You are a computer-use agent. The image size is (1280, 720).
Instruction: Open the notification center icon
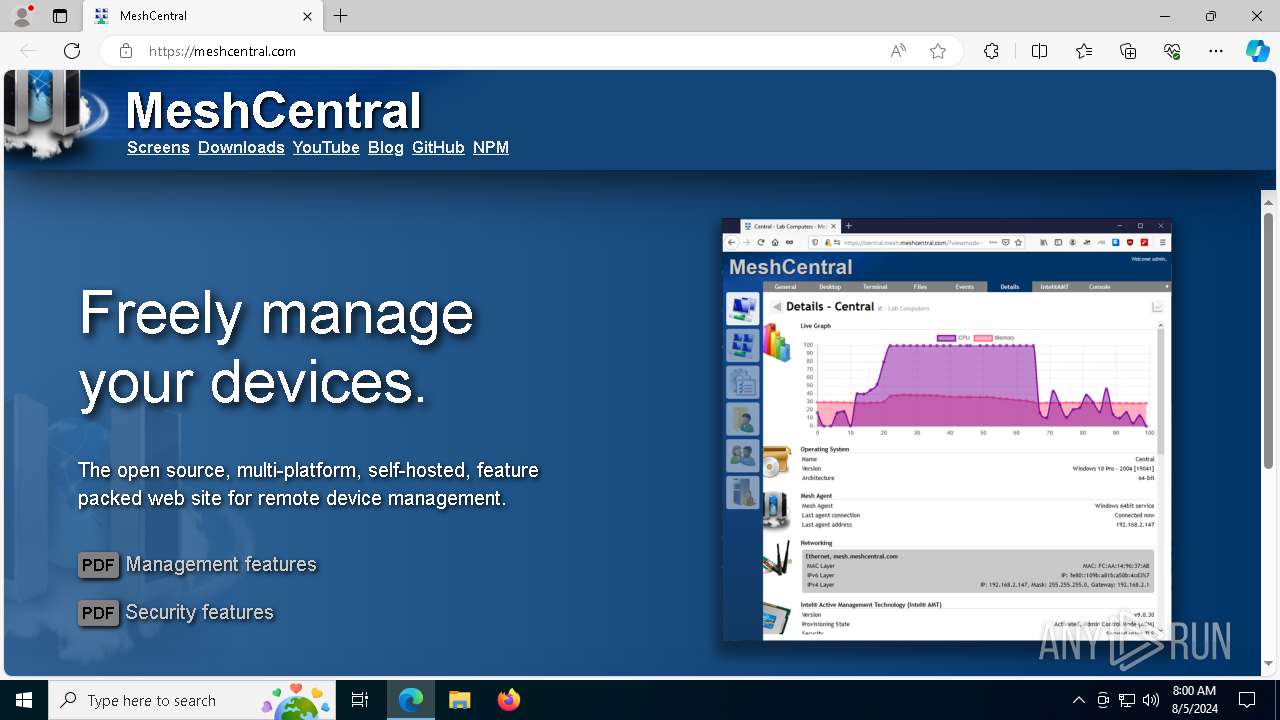pyautogui.click(x=1247, y=700)
